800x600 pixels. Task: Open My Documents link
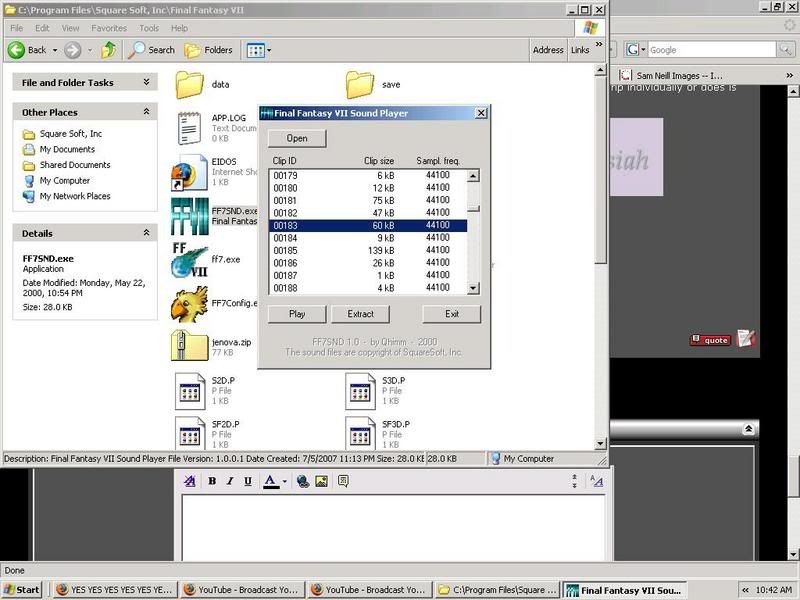(x=67, y=149)
